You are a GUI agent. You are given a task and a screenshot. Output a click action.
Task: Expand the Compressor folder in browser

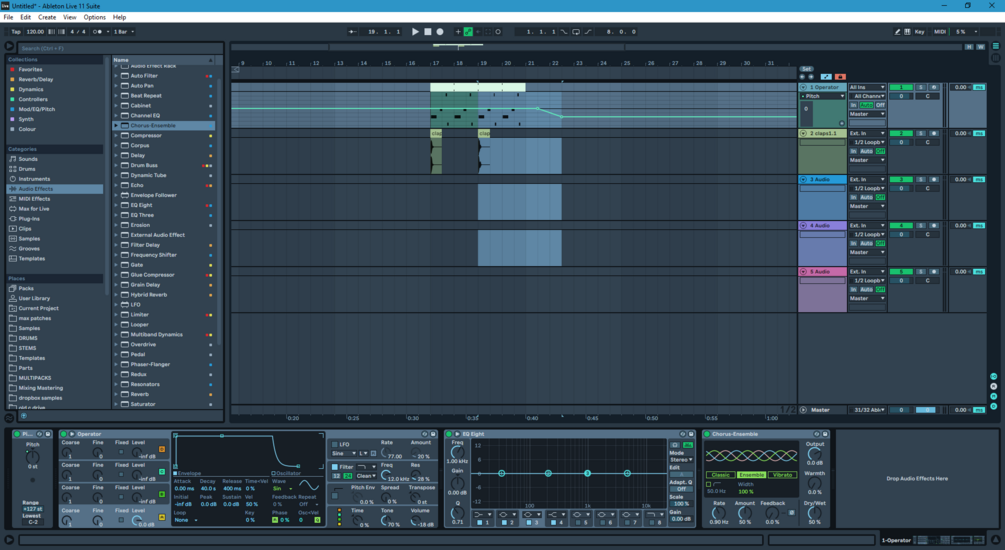click(116, 136)
